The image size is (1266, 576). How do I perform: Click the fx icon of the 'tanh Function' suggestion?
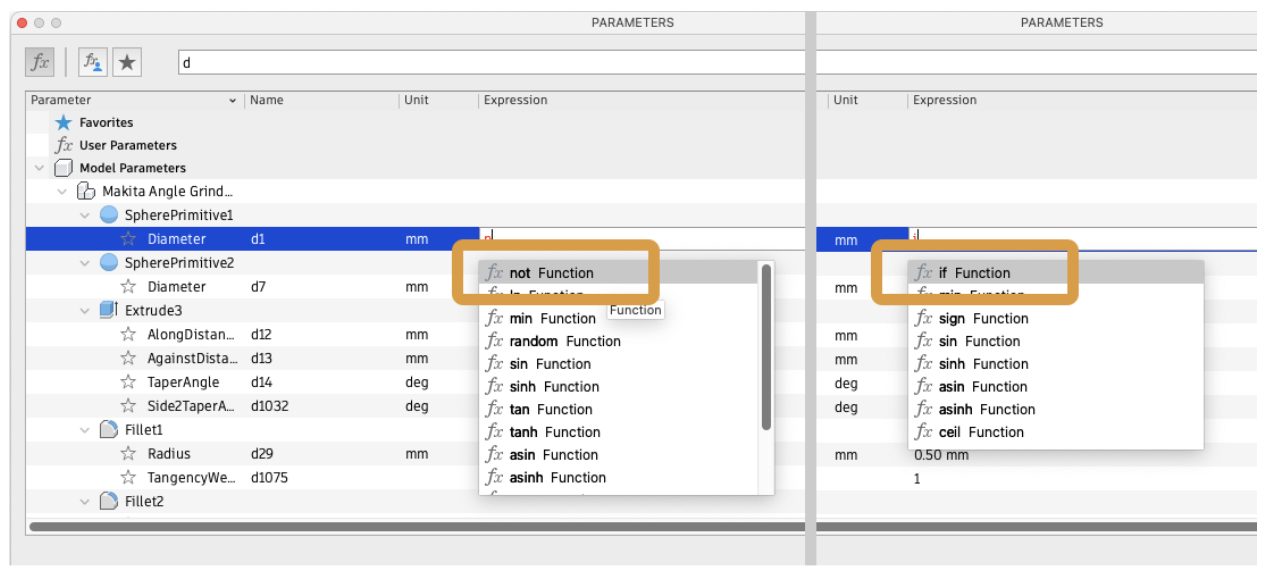pyautogui.click(x=495, y=432)
